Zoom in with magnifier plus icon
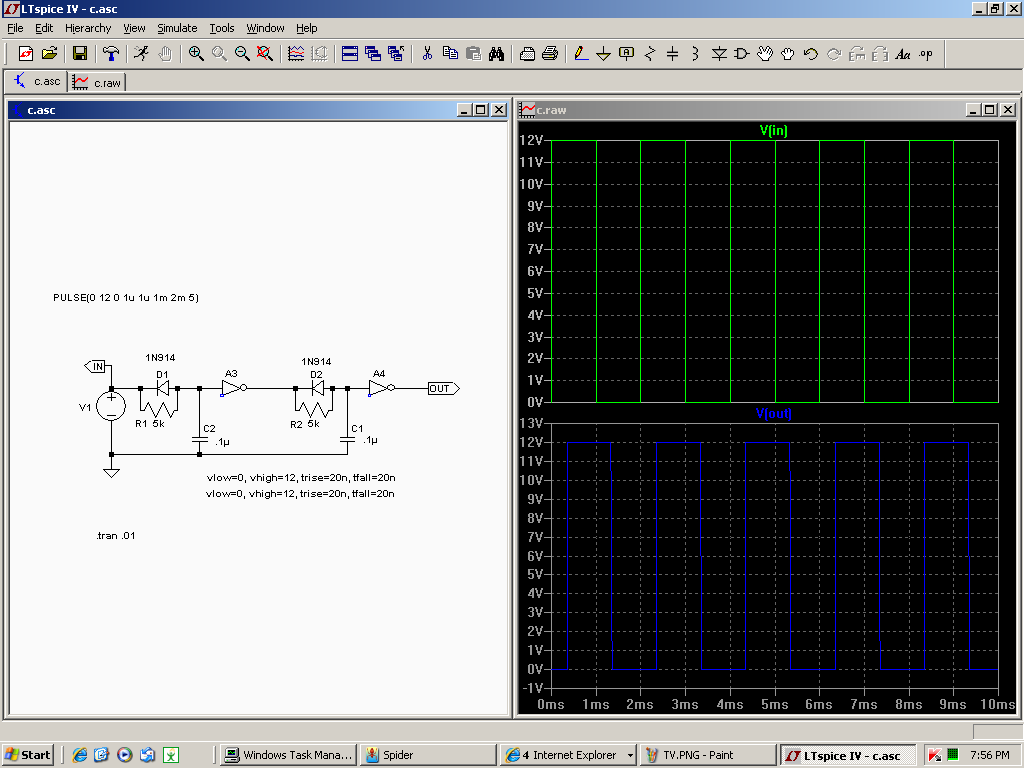The image size is (1024, 768). pos(196,54)
